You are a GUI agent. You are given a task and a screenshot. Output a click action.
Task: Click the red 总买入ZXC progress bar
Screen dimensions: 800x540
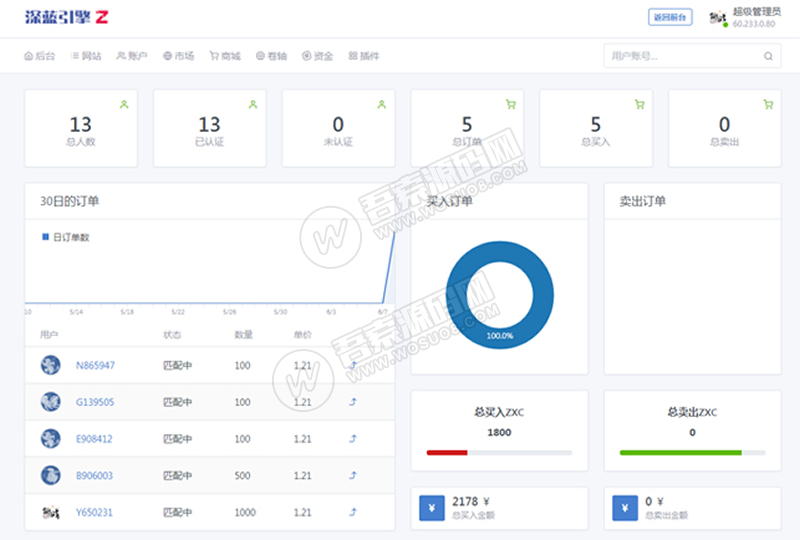(x=447, y=453)
